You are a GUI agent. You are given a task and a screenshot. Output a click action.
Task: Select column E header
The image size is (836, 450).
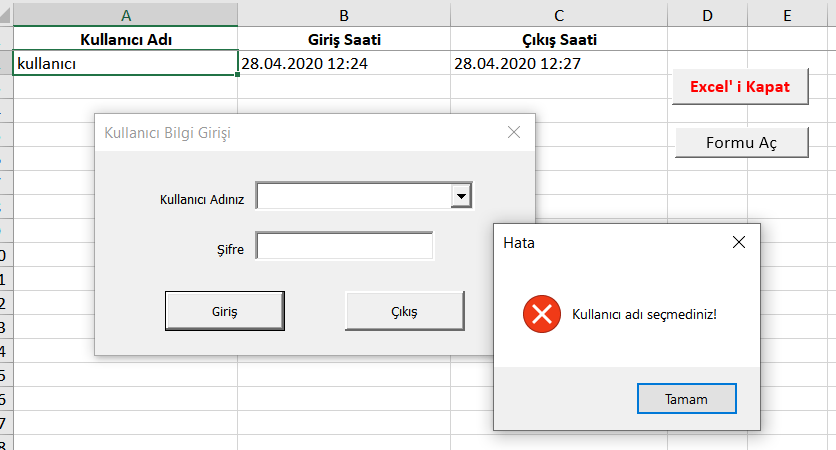788,14
